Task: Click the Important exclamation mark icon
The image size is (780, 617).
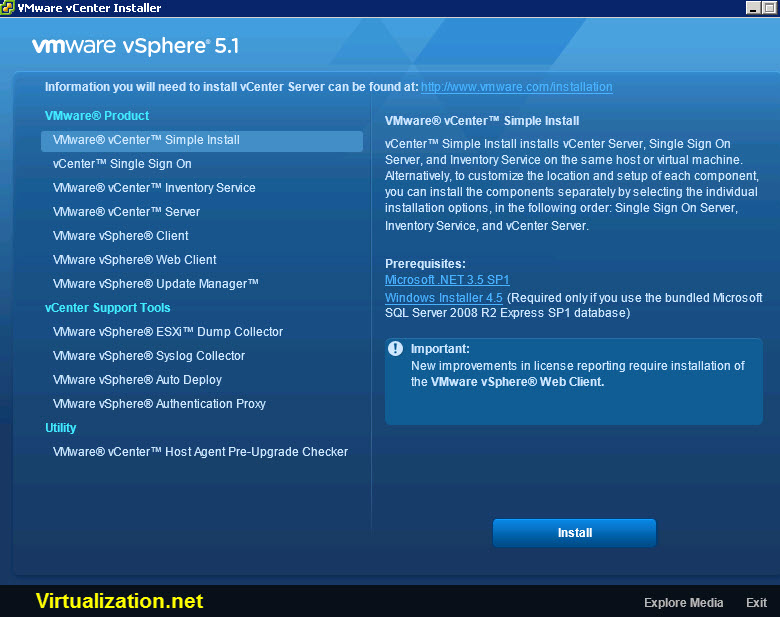Action: [395, 348]
